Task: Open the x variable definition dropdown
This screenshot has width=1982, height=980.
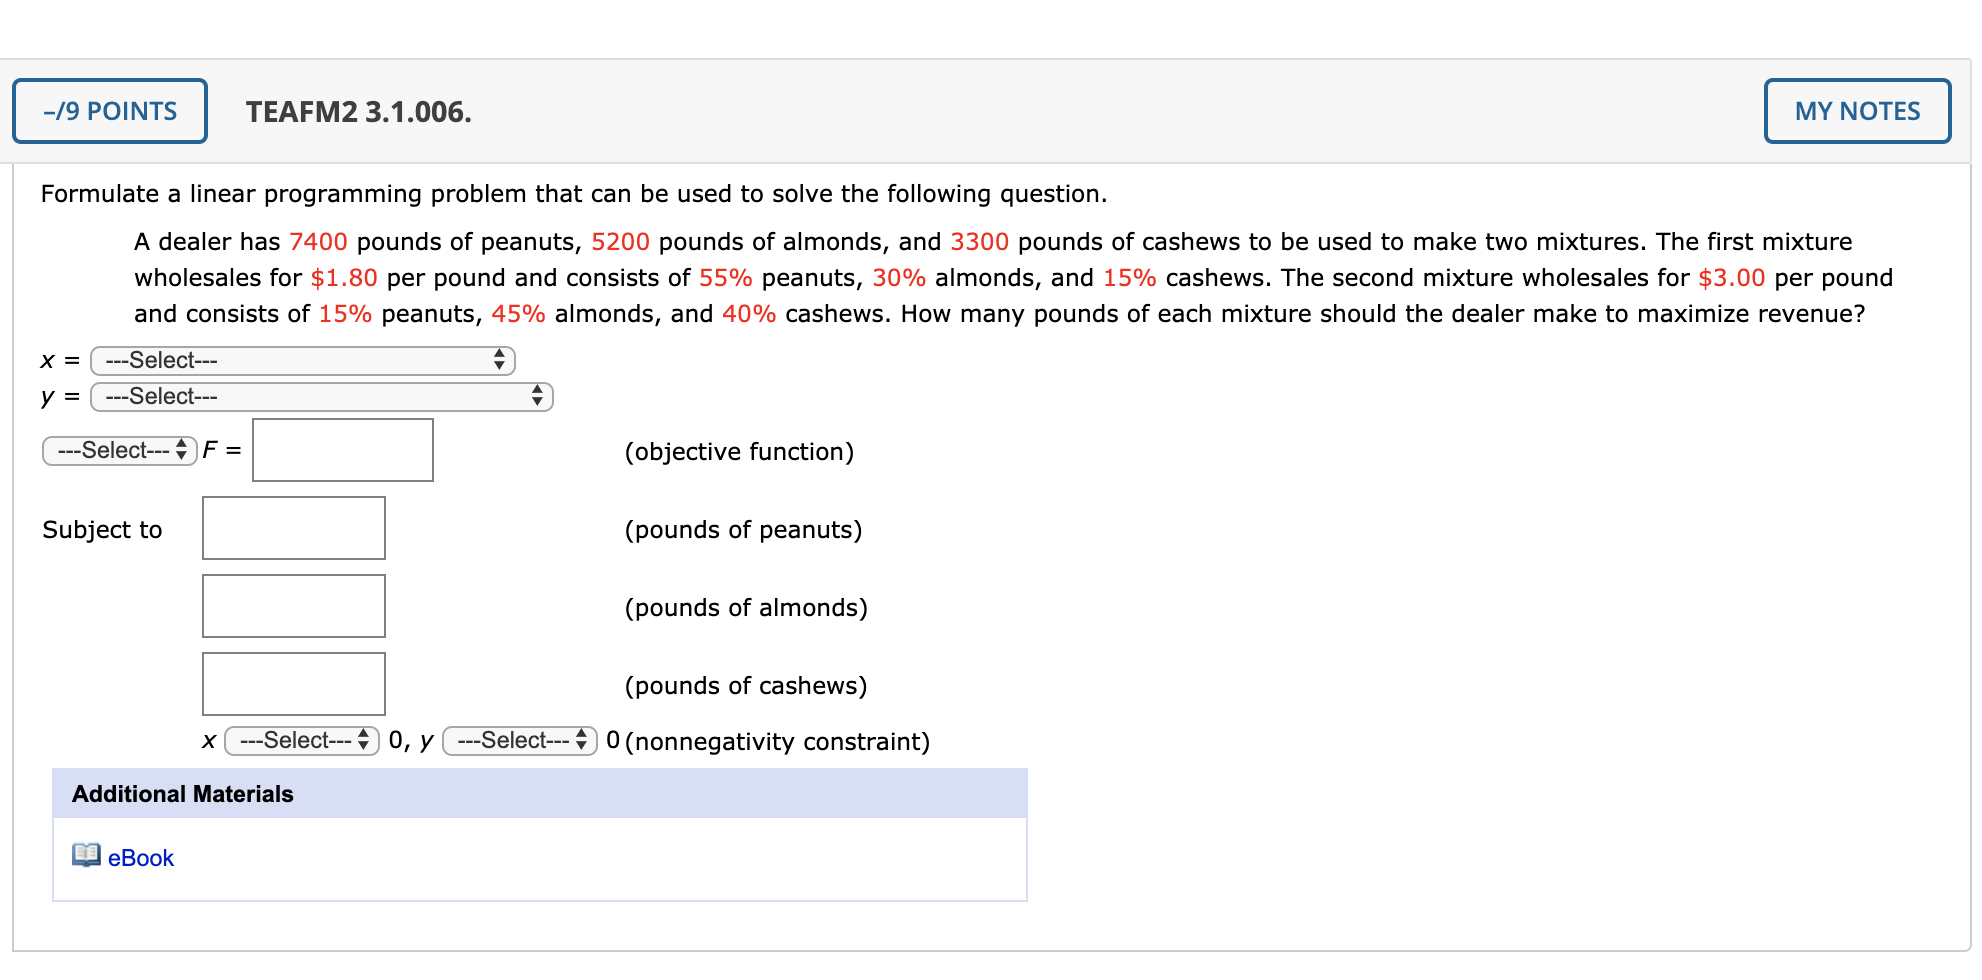Action: point(300,360)
